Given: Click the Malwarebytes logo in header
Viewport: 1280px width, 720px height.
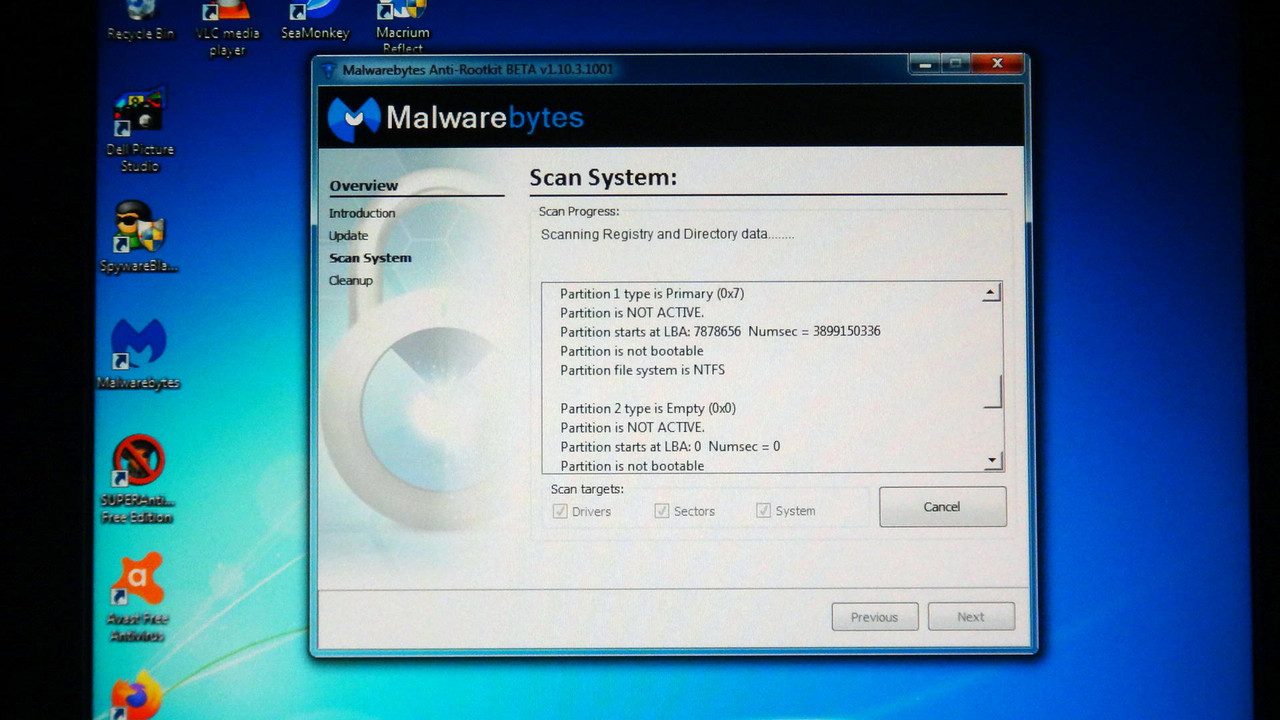Looking at the screenshot, I should click(455, 119).
